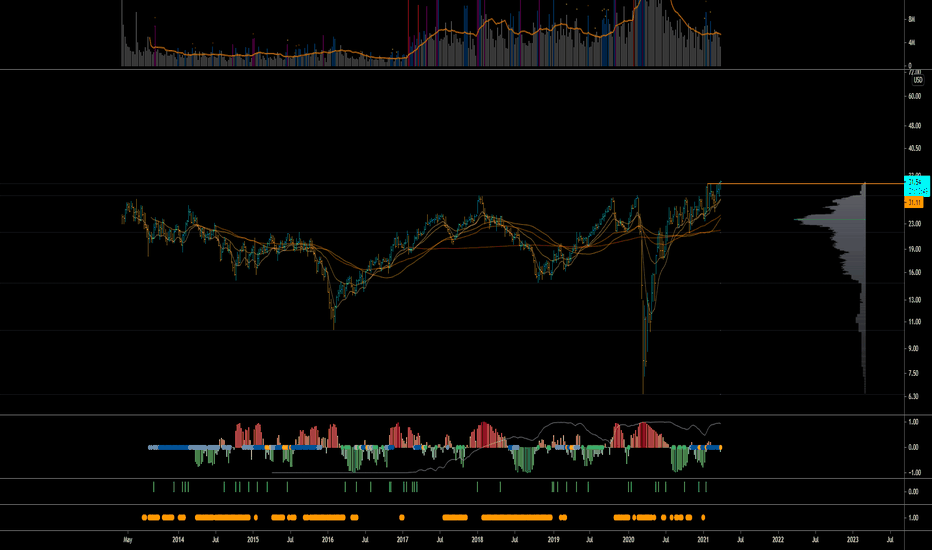The width and height of the screenshot is (932, 550).
Task: Click the USD currency label on price axis
Action: pos(918,80)
